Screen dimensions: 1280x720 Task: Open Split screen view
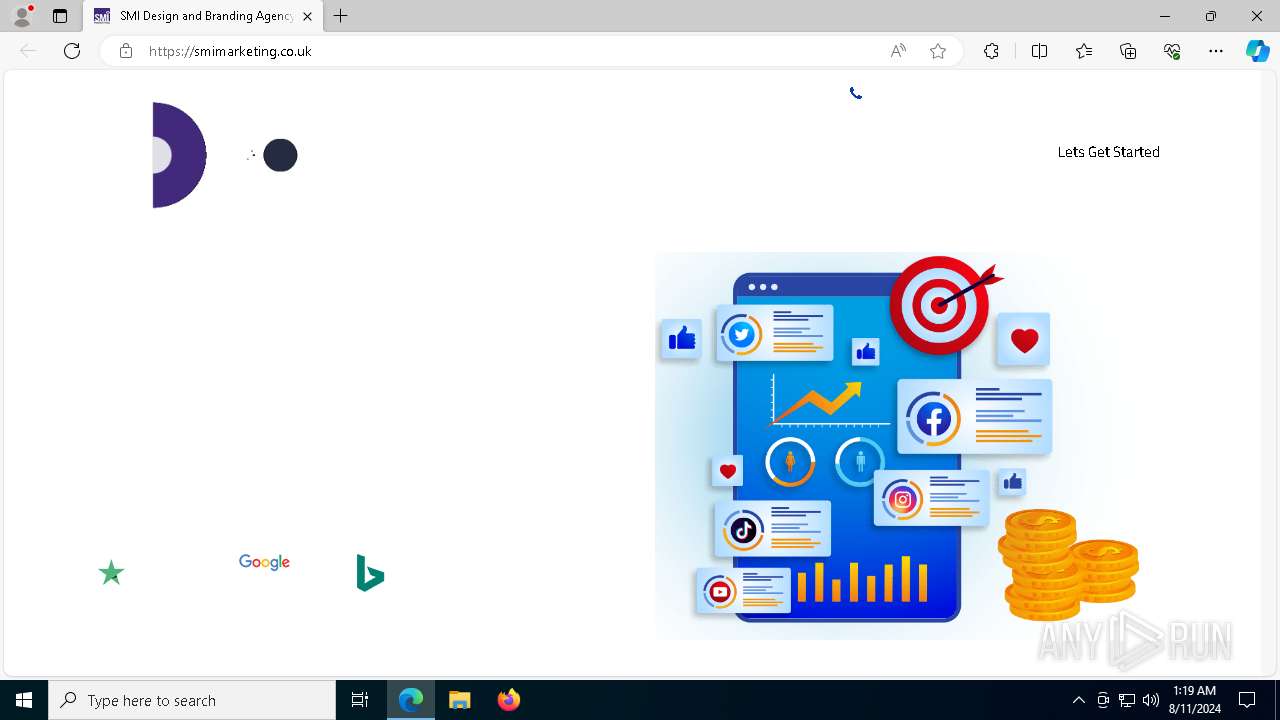pos(1039,51)
